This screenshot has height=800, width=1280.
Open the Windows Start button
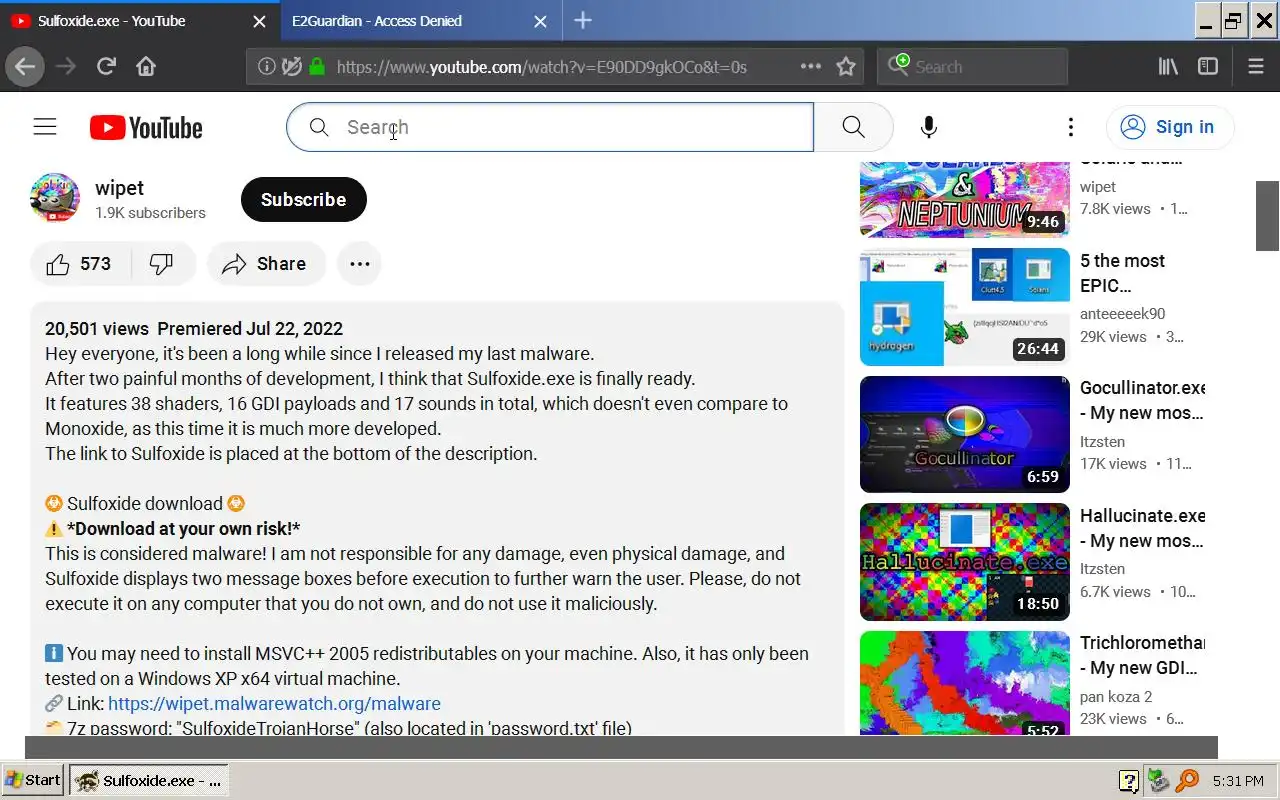click(33, 780)
